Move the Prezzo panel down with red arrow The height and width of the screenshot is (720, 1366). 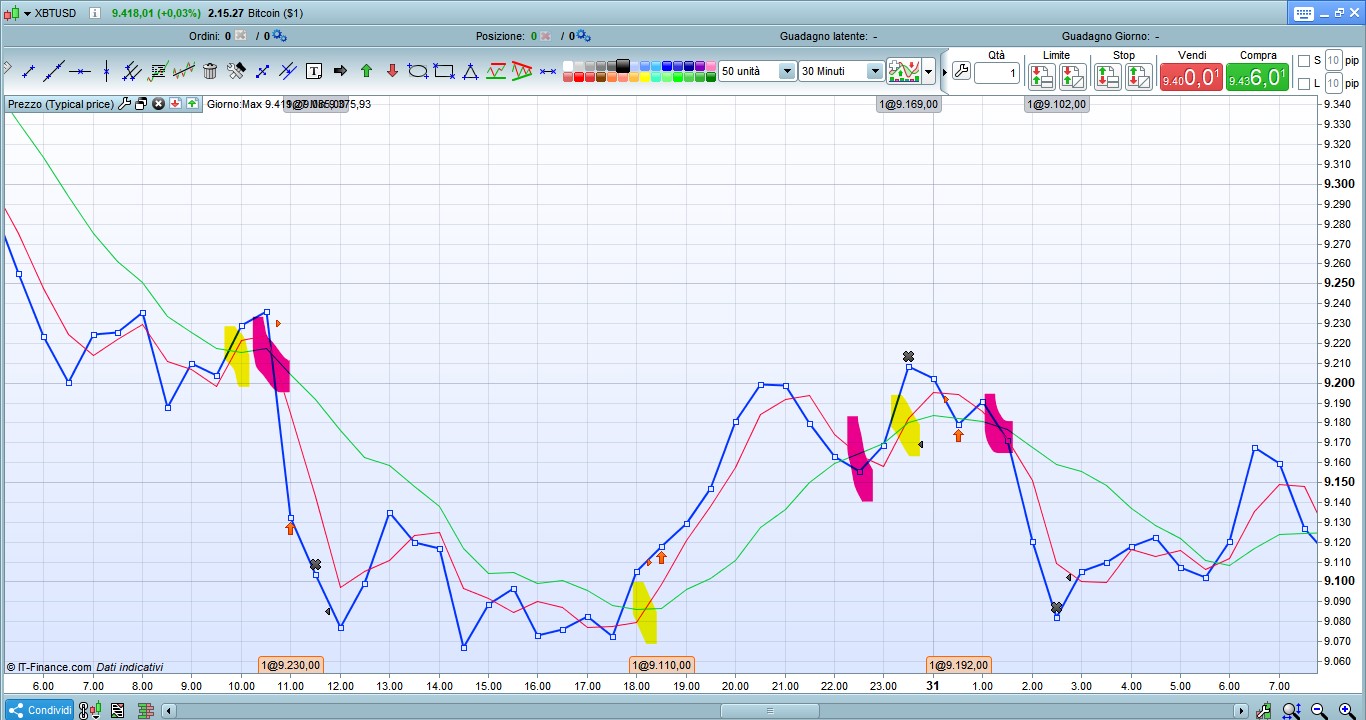[x=175, y=103]
